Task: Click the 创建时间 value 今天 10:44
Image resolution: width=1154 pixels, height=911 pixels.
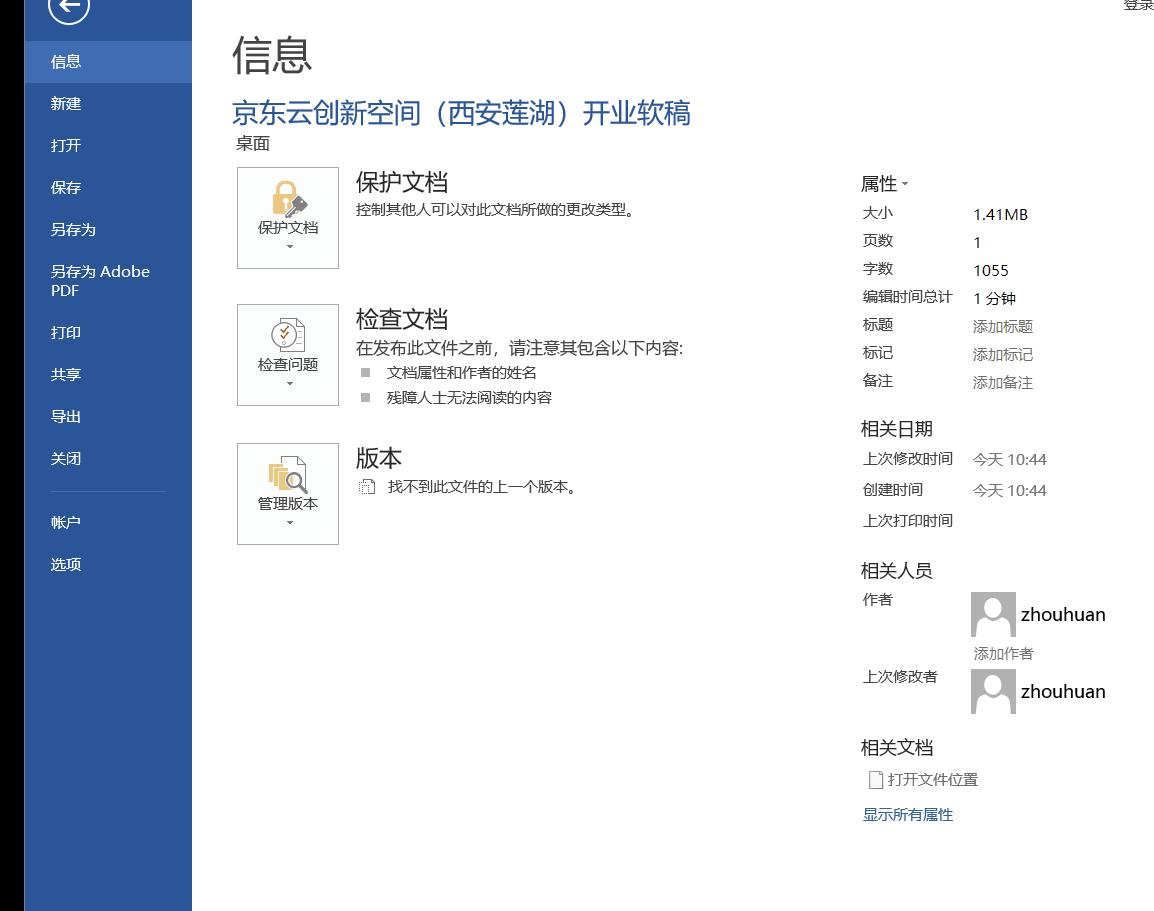Action: click(1010, 490)
